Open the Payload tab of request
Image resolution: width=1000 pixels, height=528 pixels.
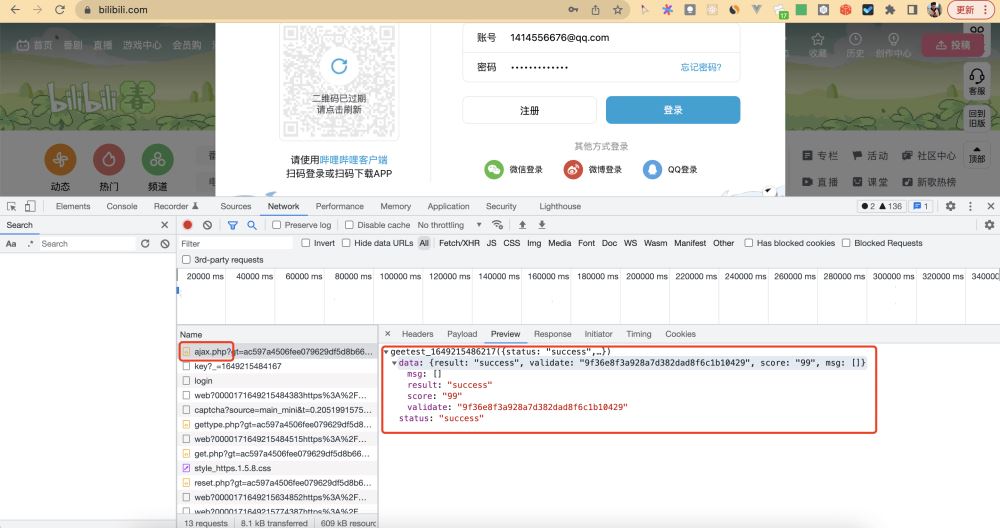click(x=462, y=334)
